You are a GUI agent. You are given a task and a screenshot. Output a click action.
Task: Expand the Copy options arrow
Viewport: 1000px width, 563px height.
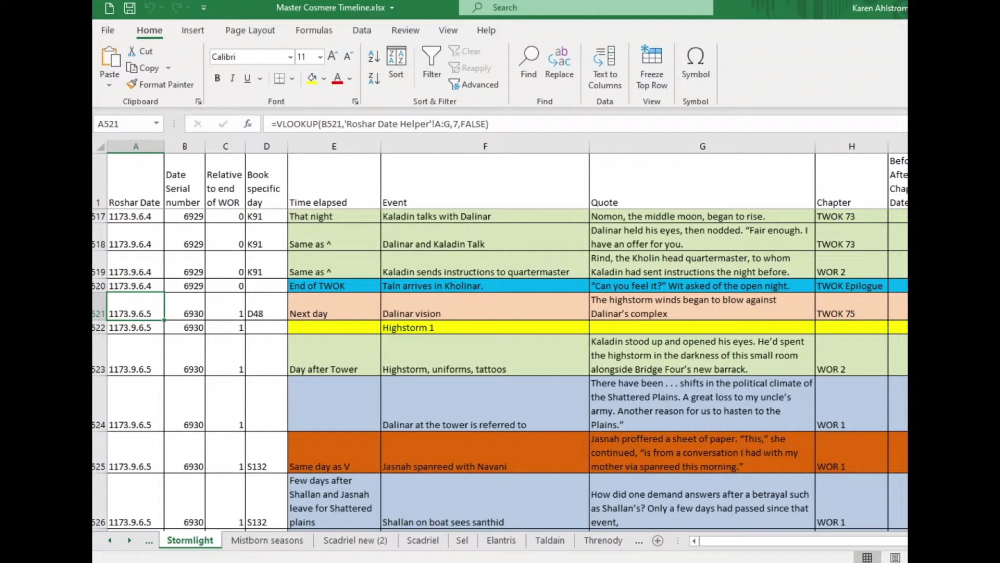168,68
